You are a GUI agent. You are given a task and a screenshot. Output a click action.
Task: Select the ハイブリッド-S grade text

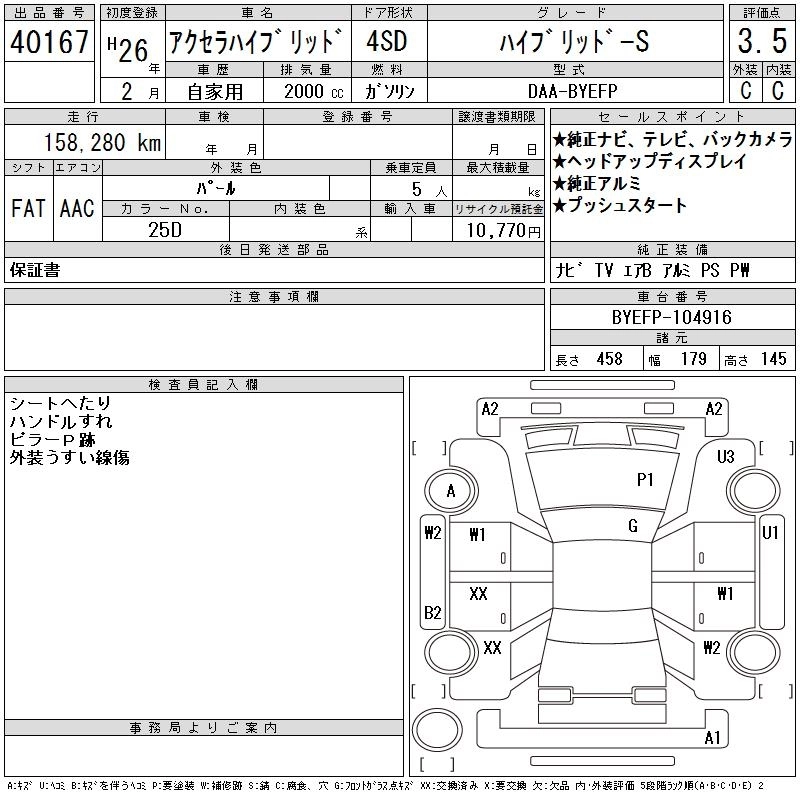[x=572, y=43]
